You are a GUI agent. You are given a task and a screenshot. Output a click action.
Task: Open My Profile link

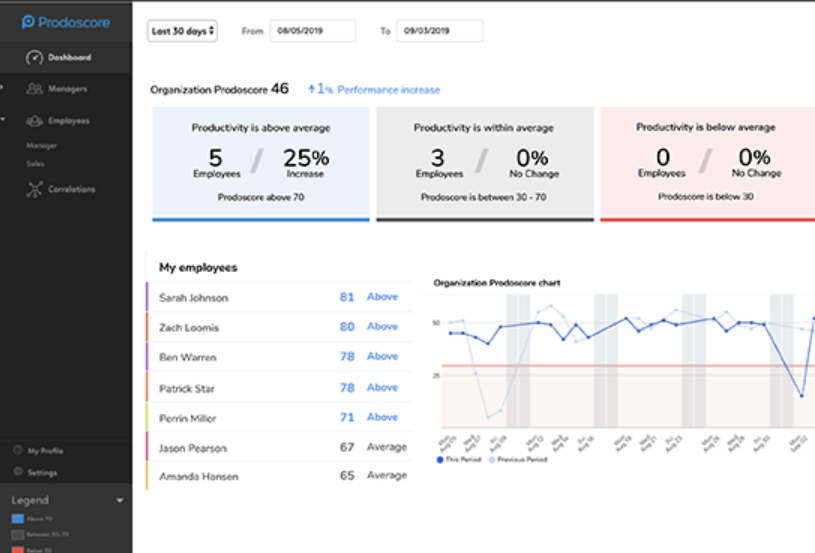(x=45, y=451)
